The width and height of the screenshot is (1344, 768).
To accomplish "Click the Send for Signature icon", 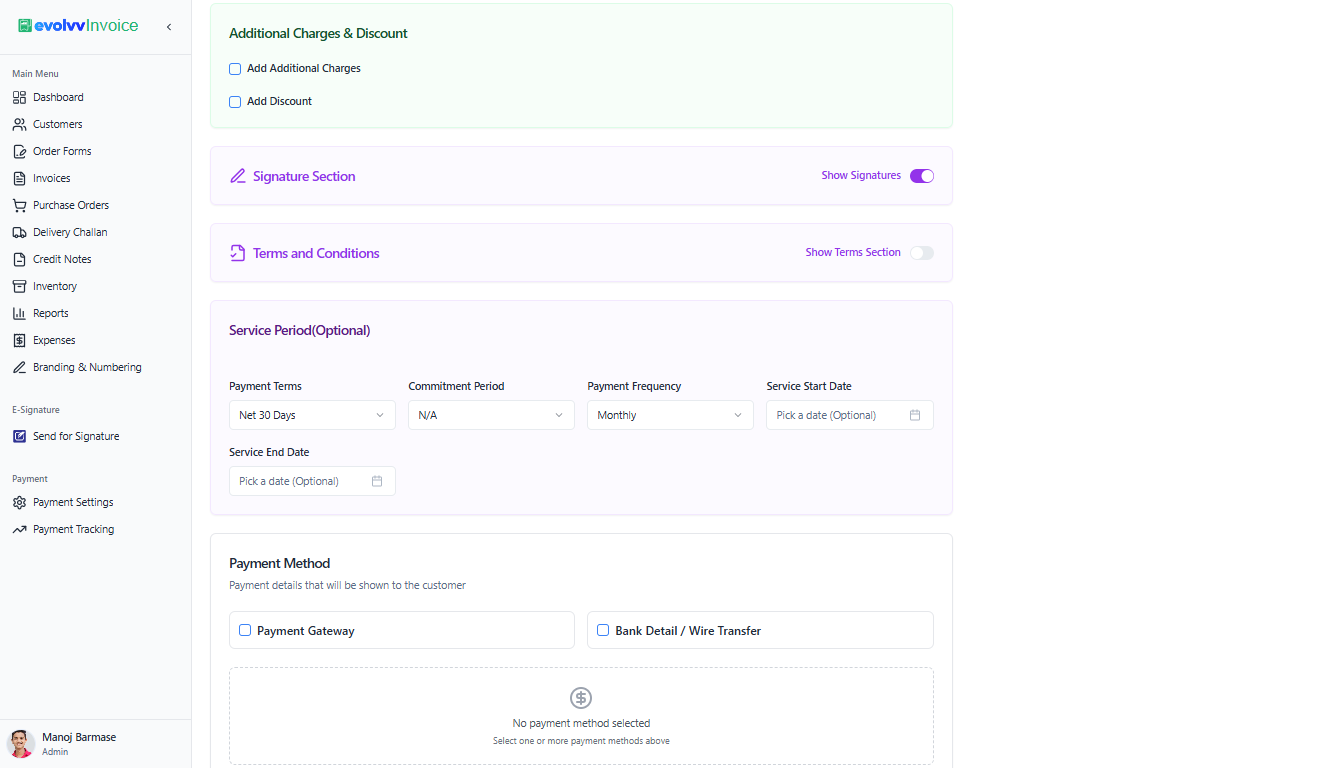I will 19,436.
